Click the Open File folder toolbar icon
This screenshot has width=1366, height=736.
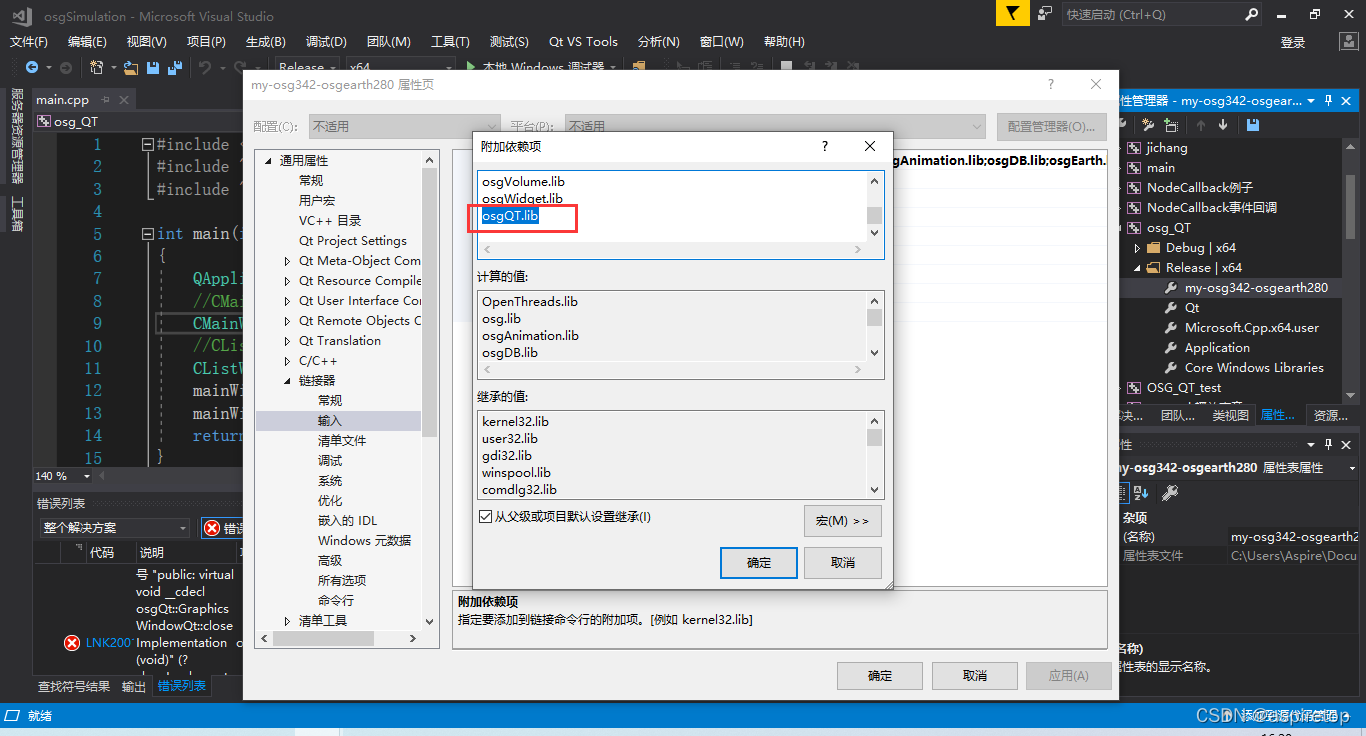130,67
